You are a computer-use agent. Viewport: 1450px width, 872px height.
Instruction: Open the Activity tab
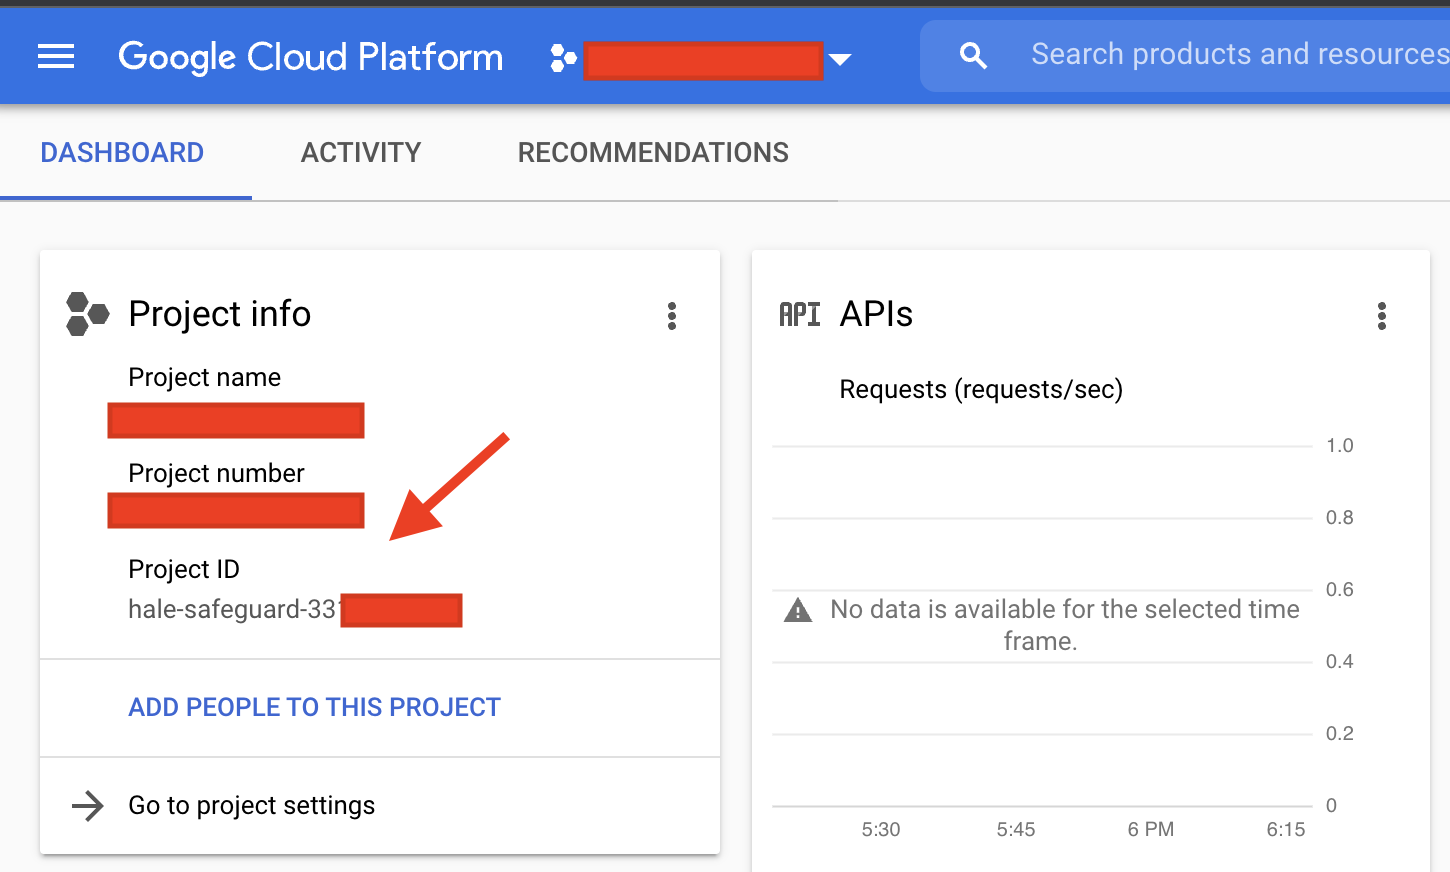(361, 153)
